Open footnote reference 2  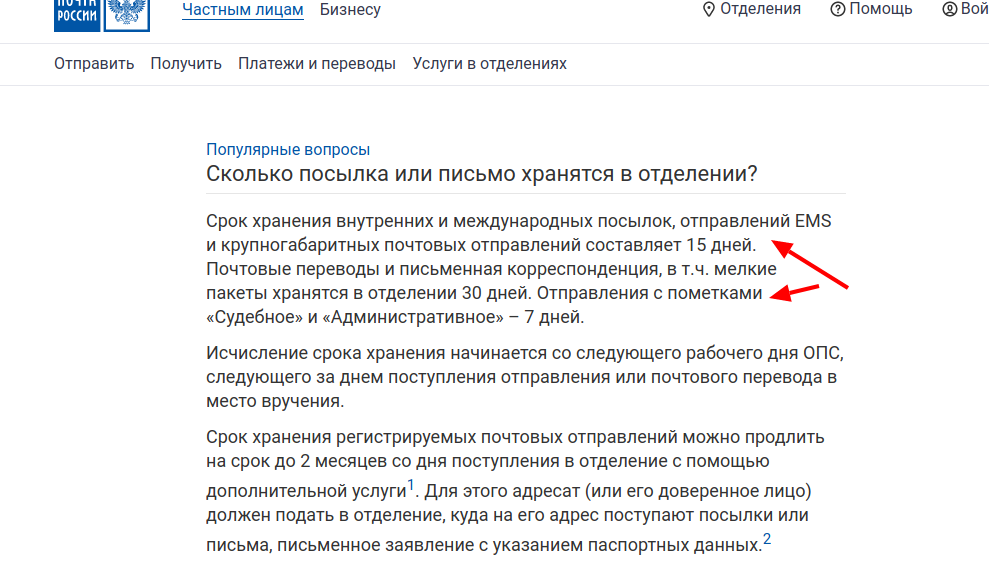(767, 539)
